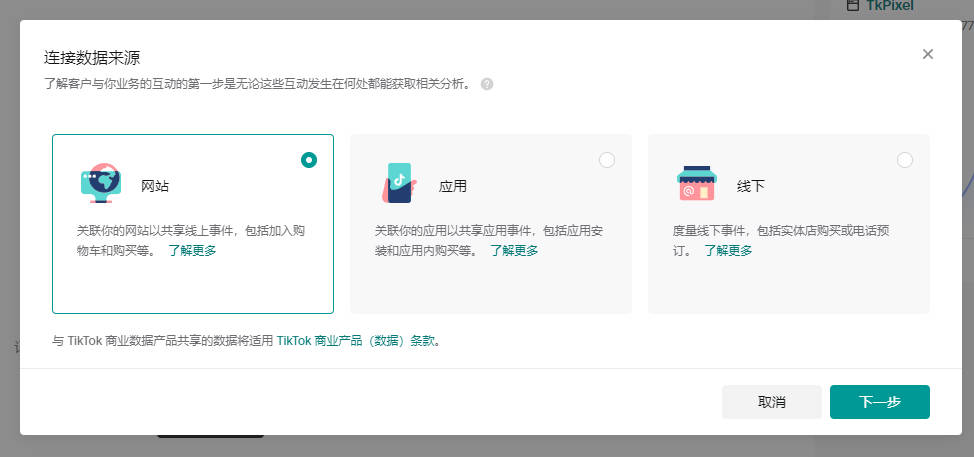Click the 线下 card description text

pos(780,230)
